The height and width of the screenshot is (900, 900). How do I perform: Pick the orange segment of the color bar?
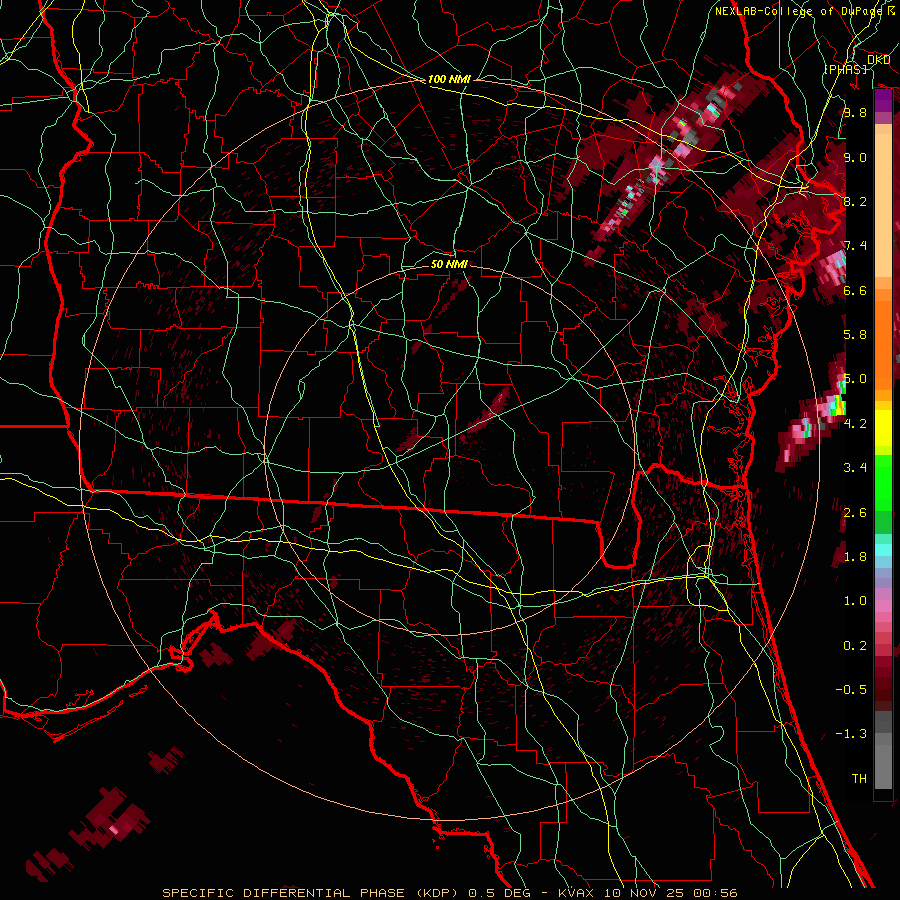tap(883, 344)
